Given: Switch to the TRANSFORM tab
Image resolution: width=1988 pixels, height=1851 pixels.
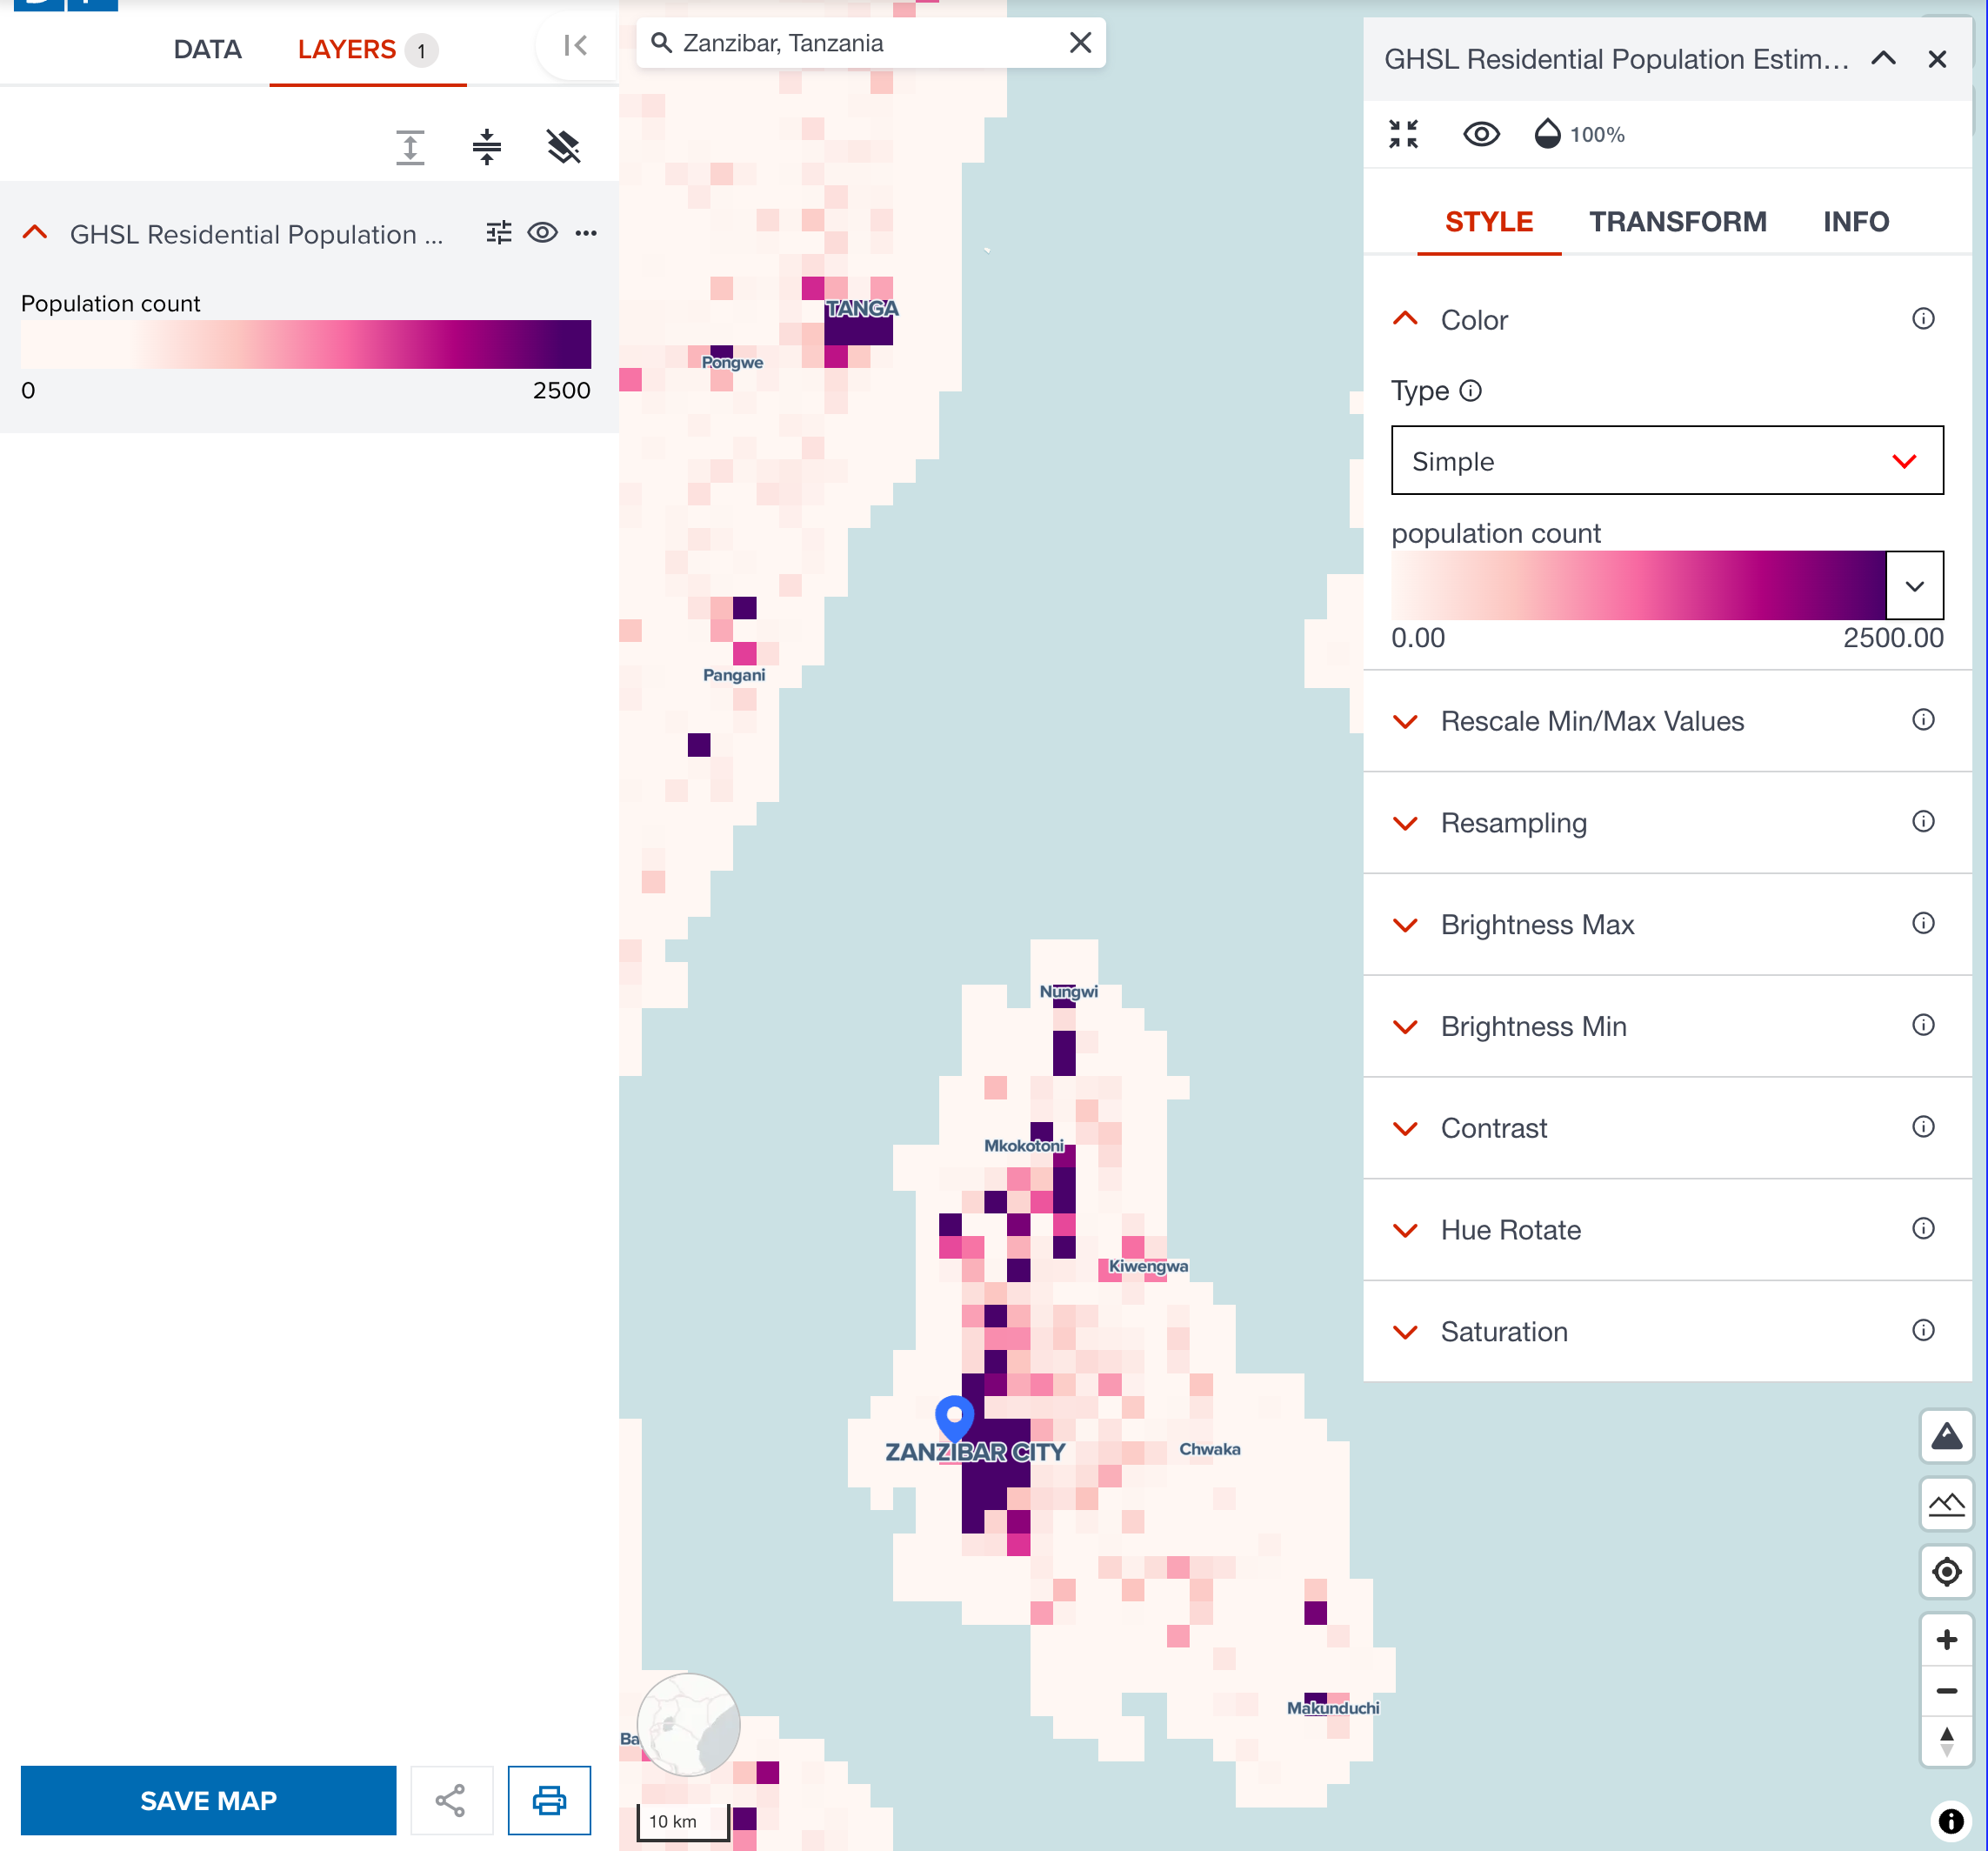Looking at the screenshot, I should pyautogui.click(x=1677, y=221).
